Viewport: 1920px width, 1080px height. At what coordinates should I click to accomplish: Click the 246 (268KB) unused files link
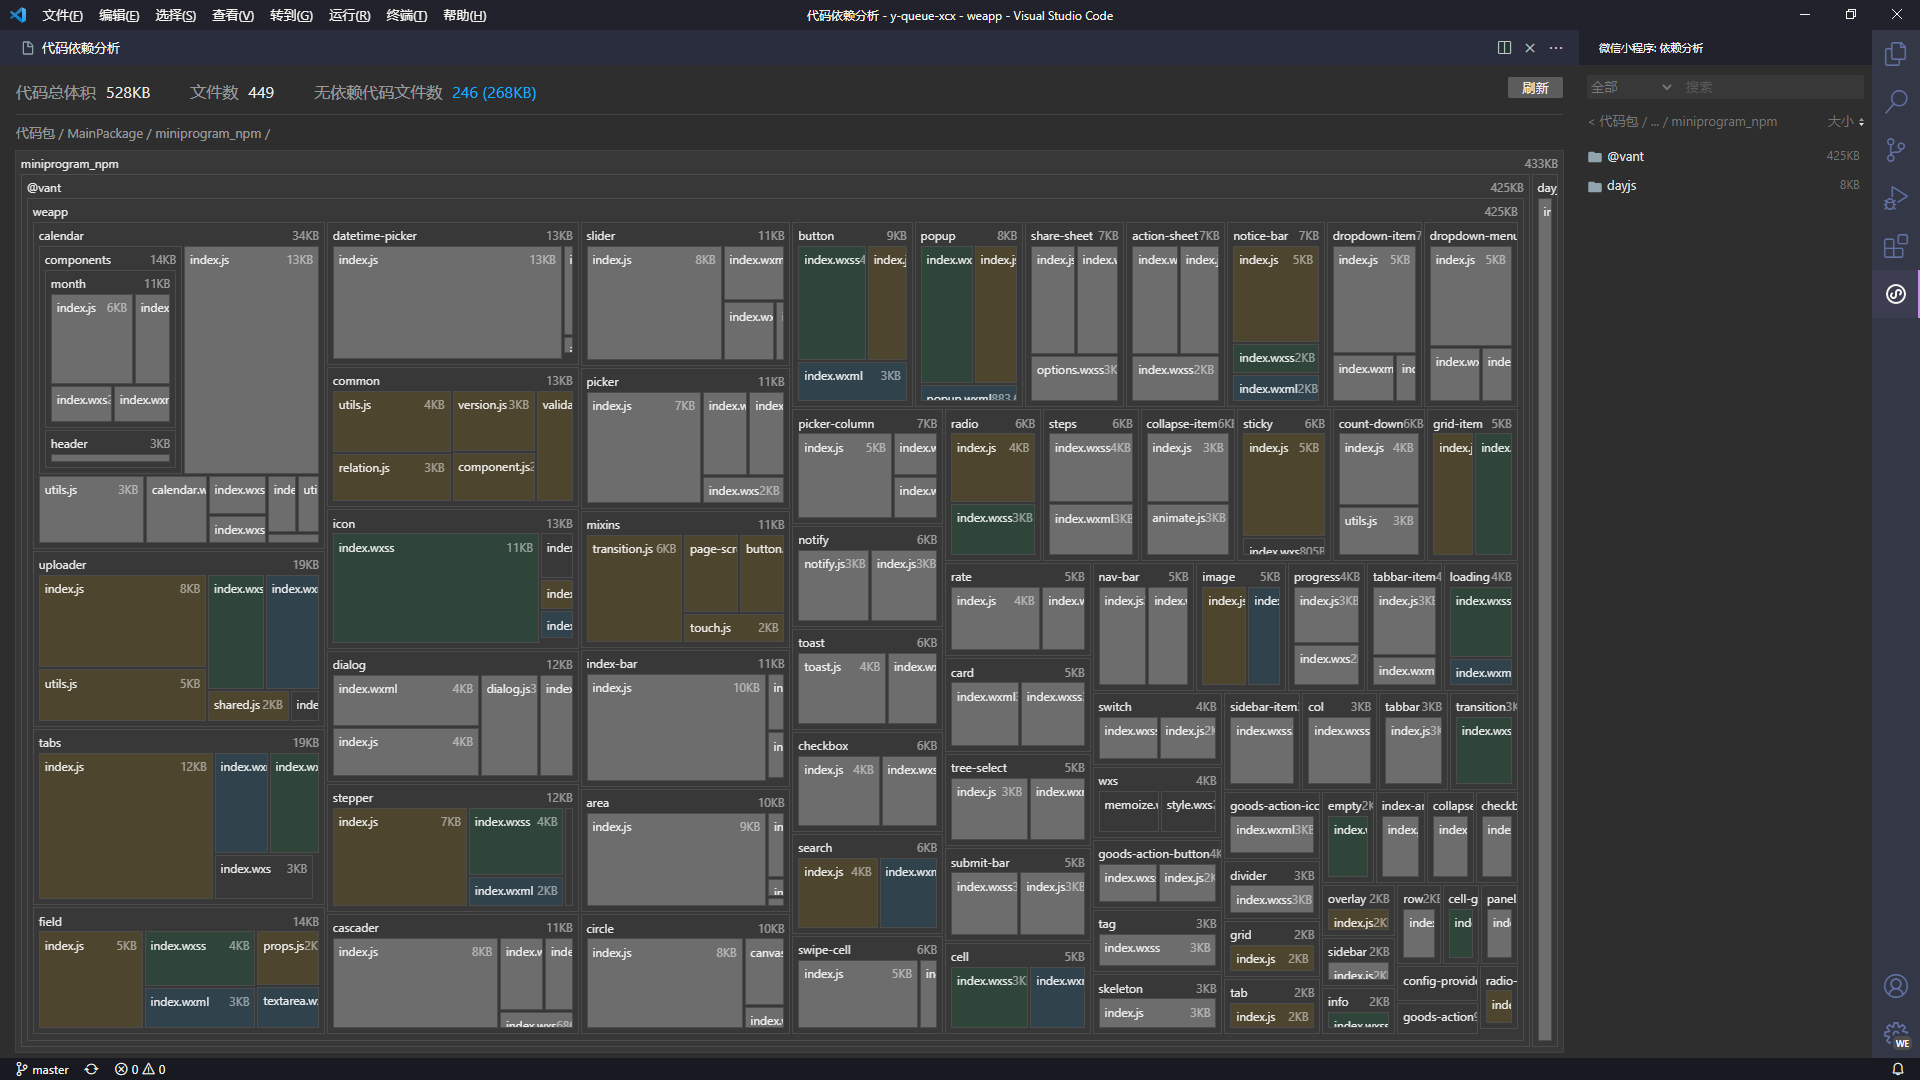[x=494, y=93]
